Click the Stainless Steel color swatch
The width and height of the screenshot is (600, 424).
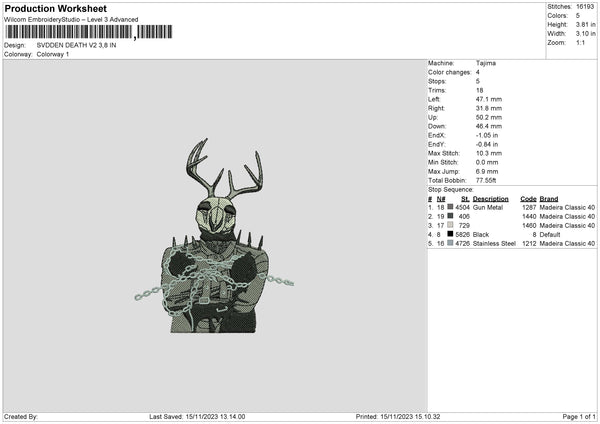450,243
